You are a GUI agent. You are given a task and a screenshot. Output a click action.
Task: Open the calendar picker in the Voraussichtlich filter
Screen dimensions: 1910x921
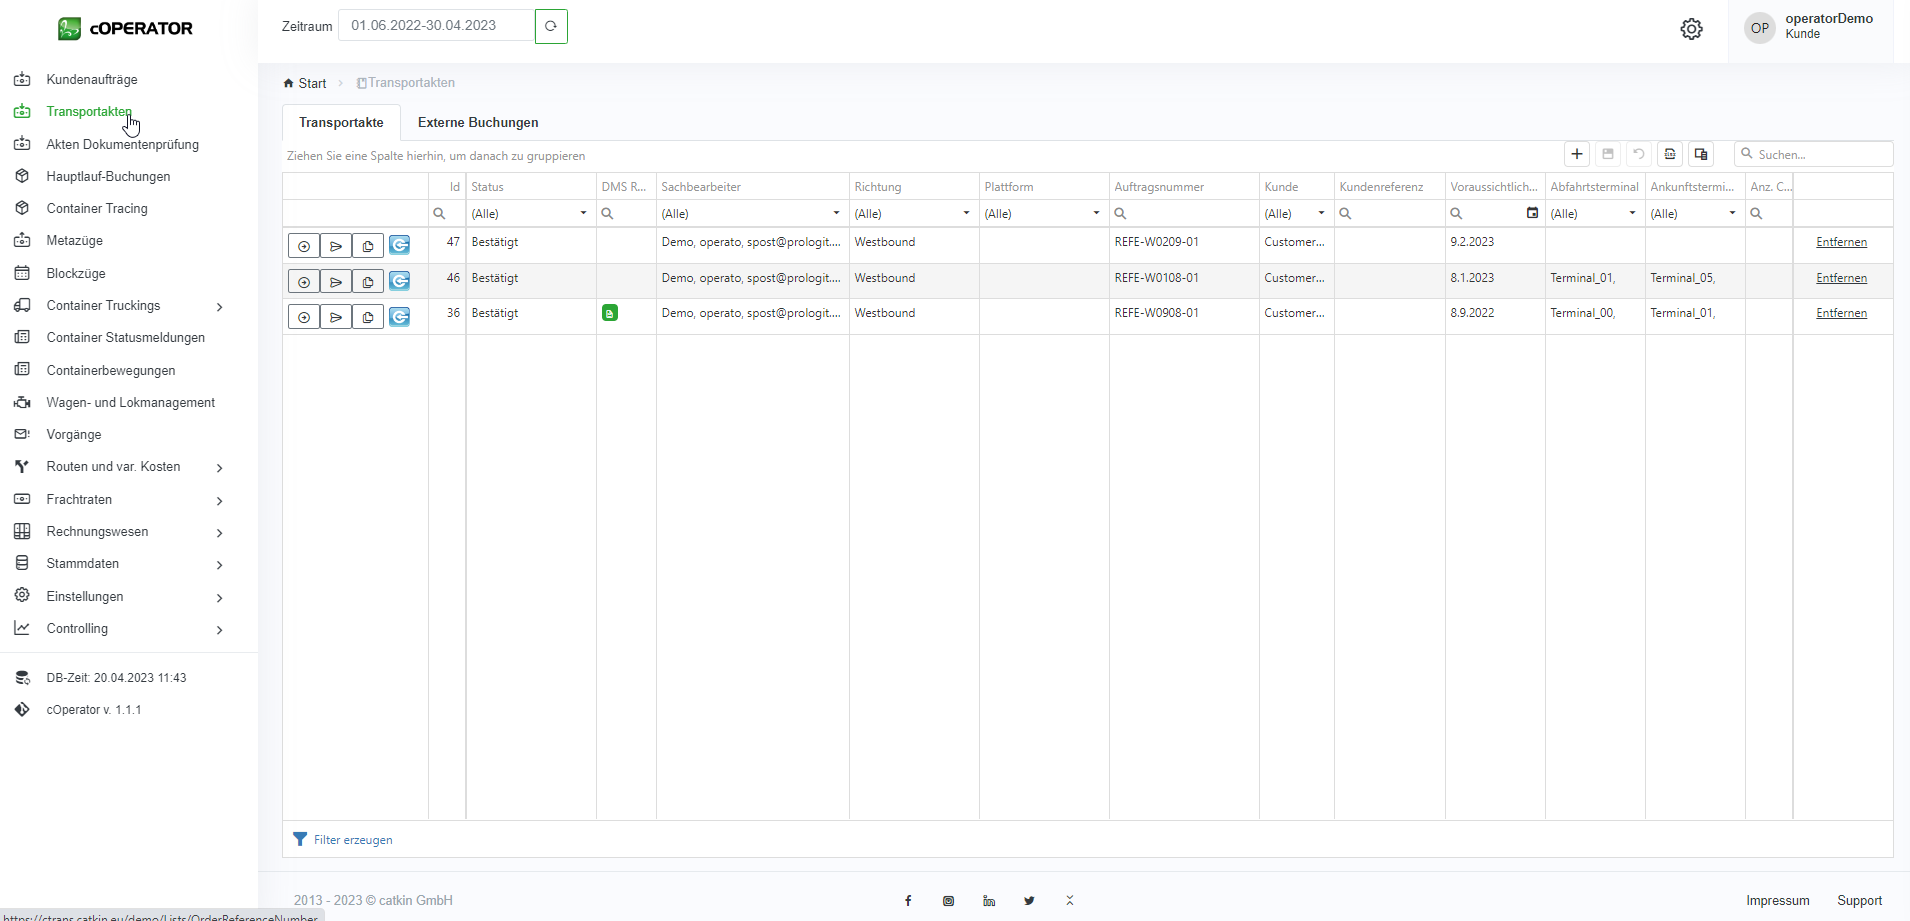point(1532,213)
